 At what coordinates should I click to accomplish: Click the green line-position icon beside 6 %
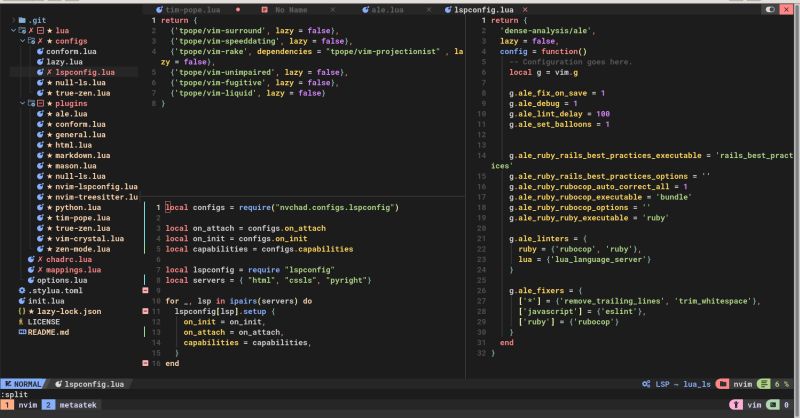click(x=763, y=384)
